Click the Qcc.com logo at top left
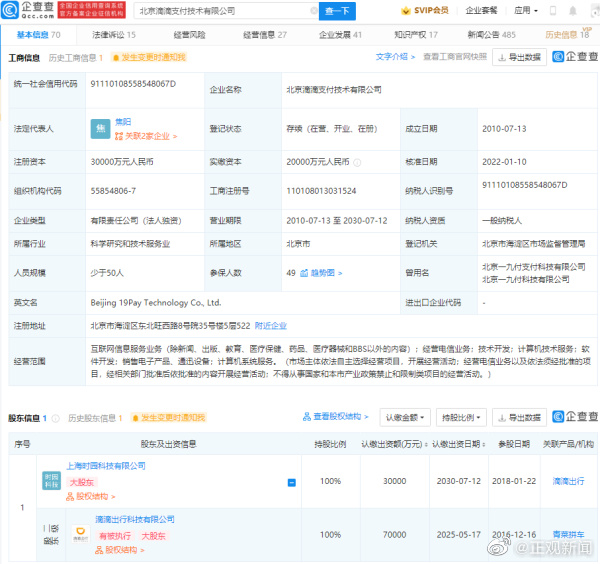 28,10
